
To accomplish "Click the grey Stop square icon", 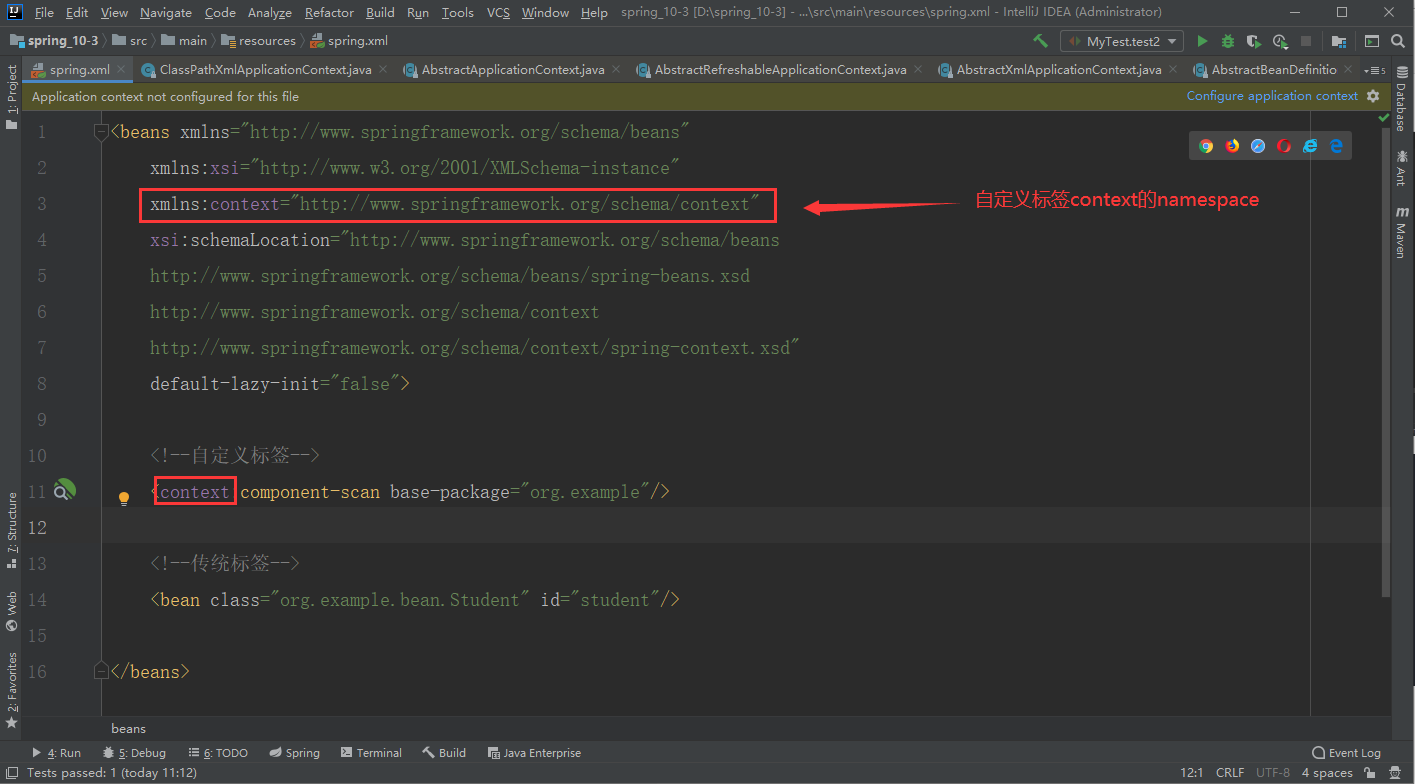I will 1305,41.
